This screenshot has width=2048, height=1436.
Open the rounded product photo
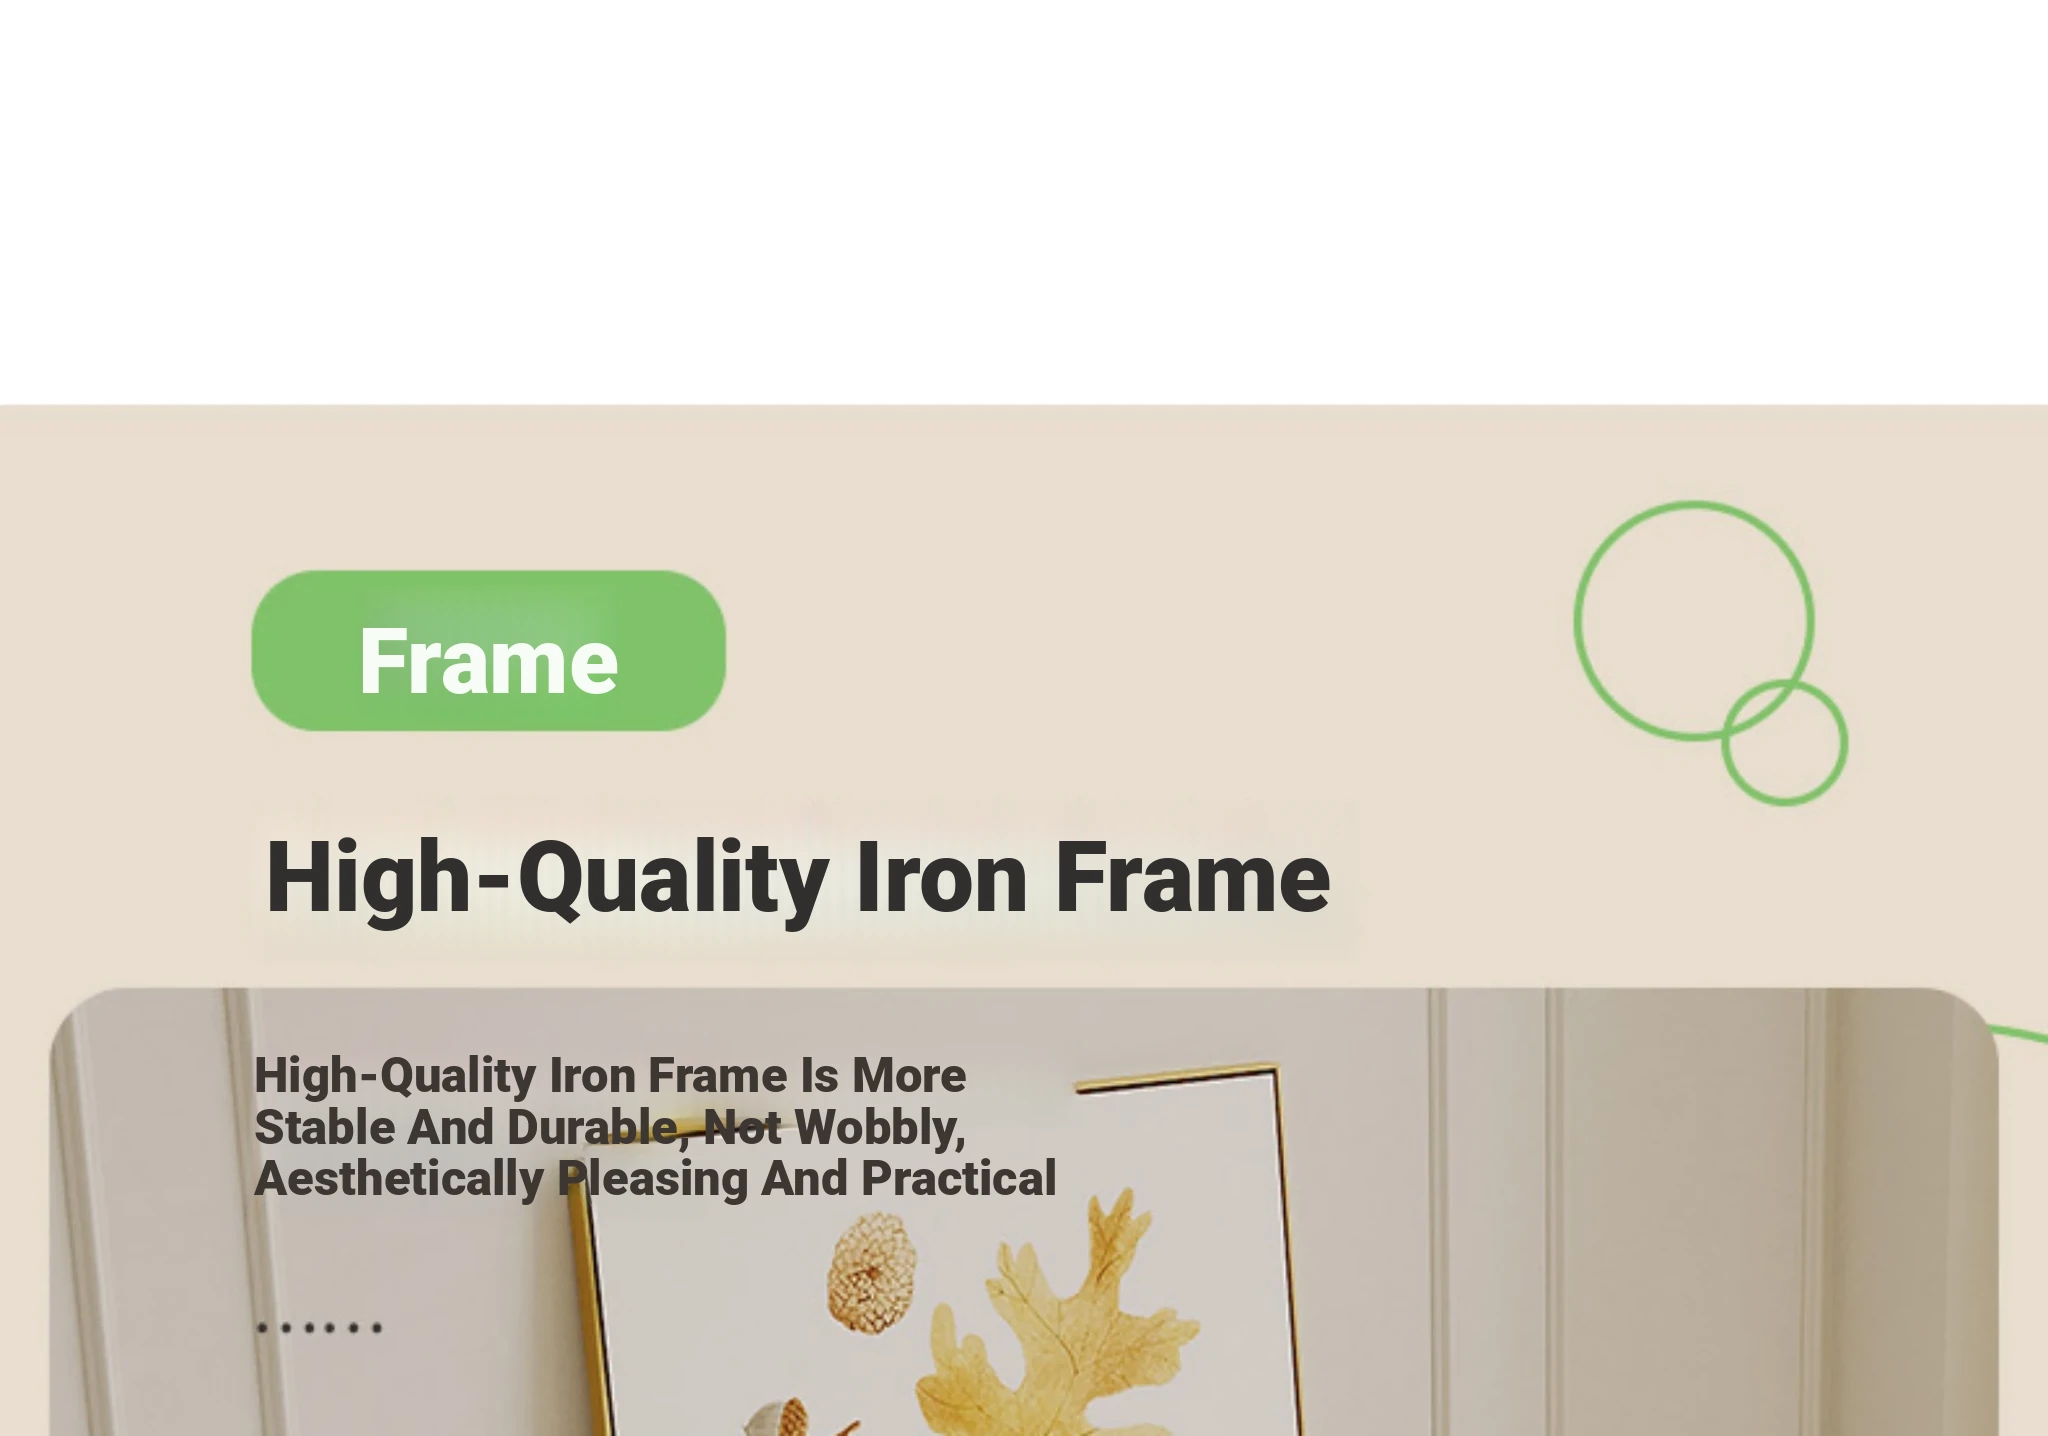[x=1024, y=1212]
